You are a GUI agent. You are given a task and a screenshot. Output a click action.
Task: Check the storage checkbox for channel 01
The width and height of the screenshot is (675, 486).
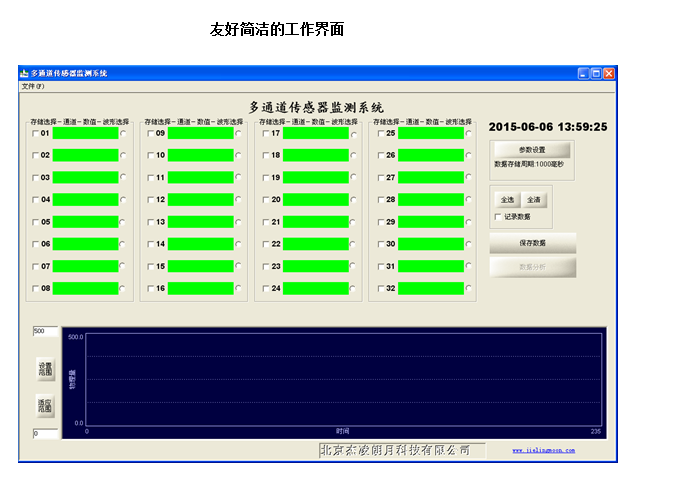click(x=36, y=133)
